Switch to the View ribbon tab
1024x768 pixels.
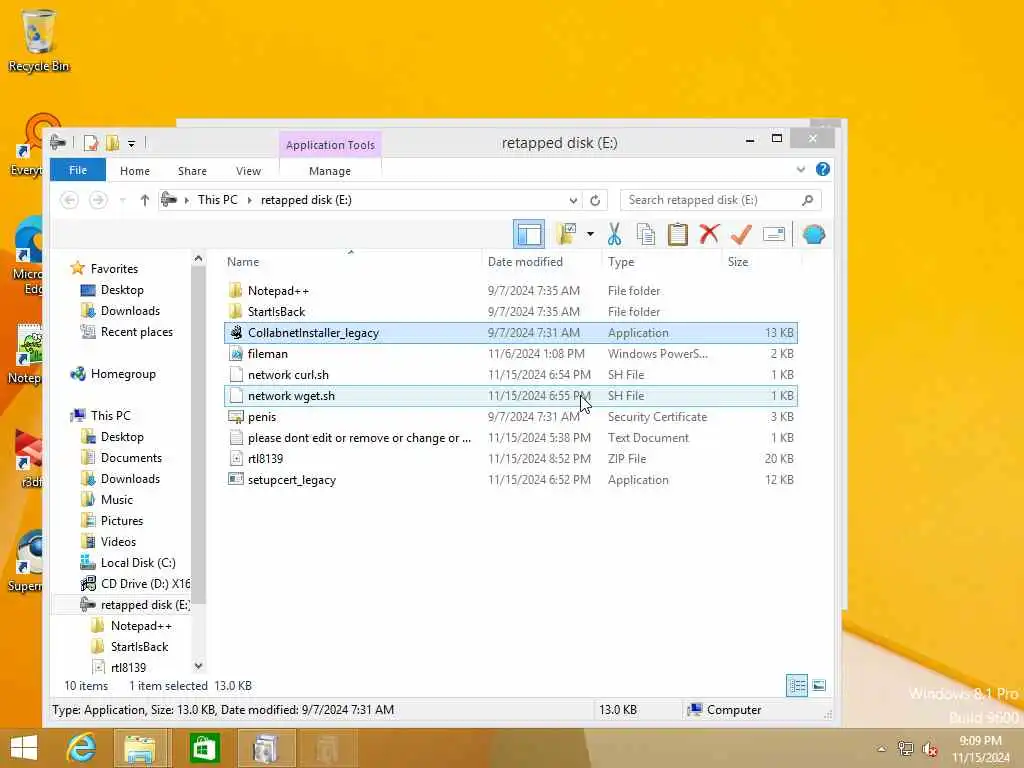point(248,170)
